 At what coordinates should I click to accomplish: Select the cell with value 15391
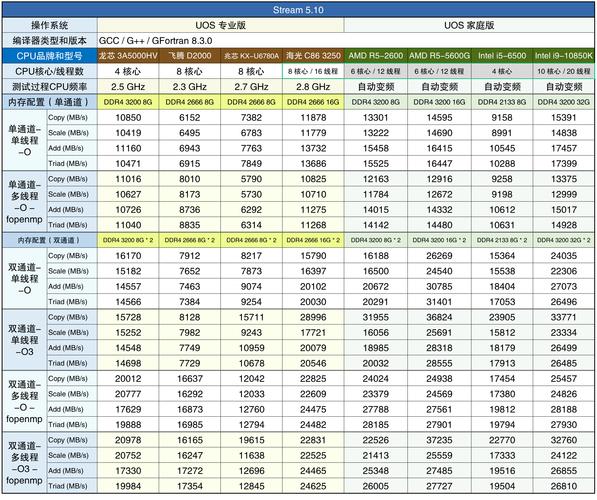[563, 117]
